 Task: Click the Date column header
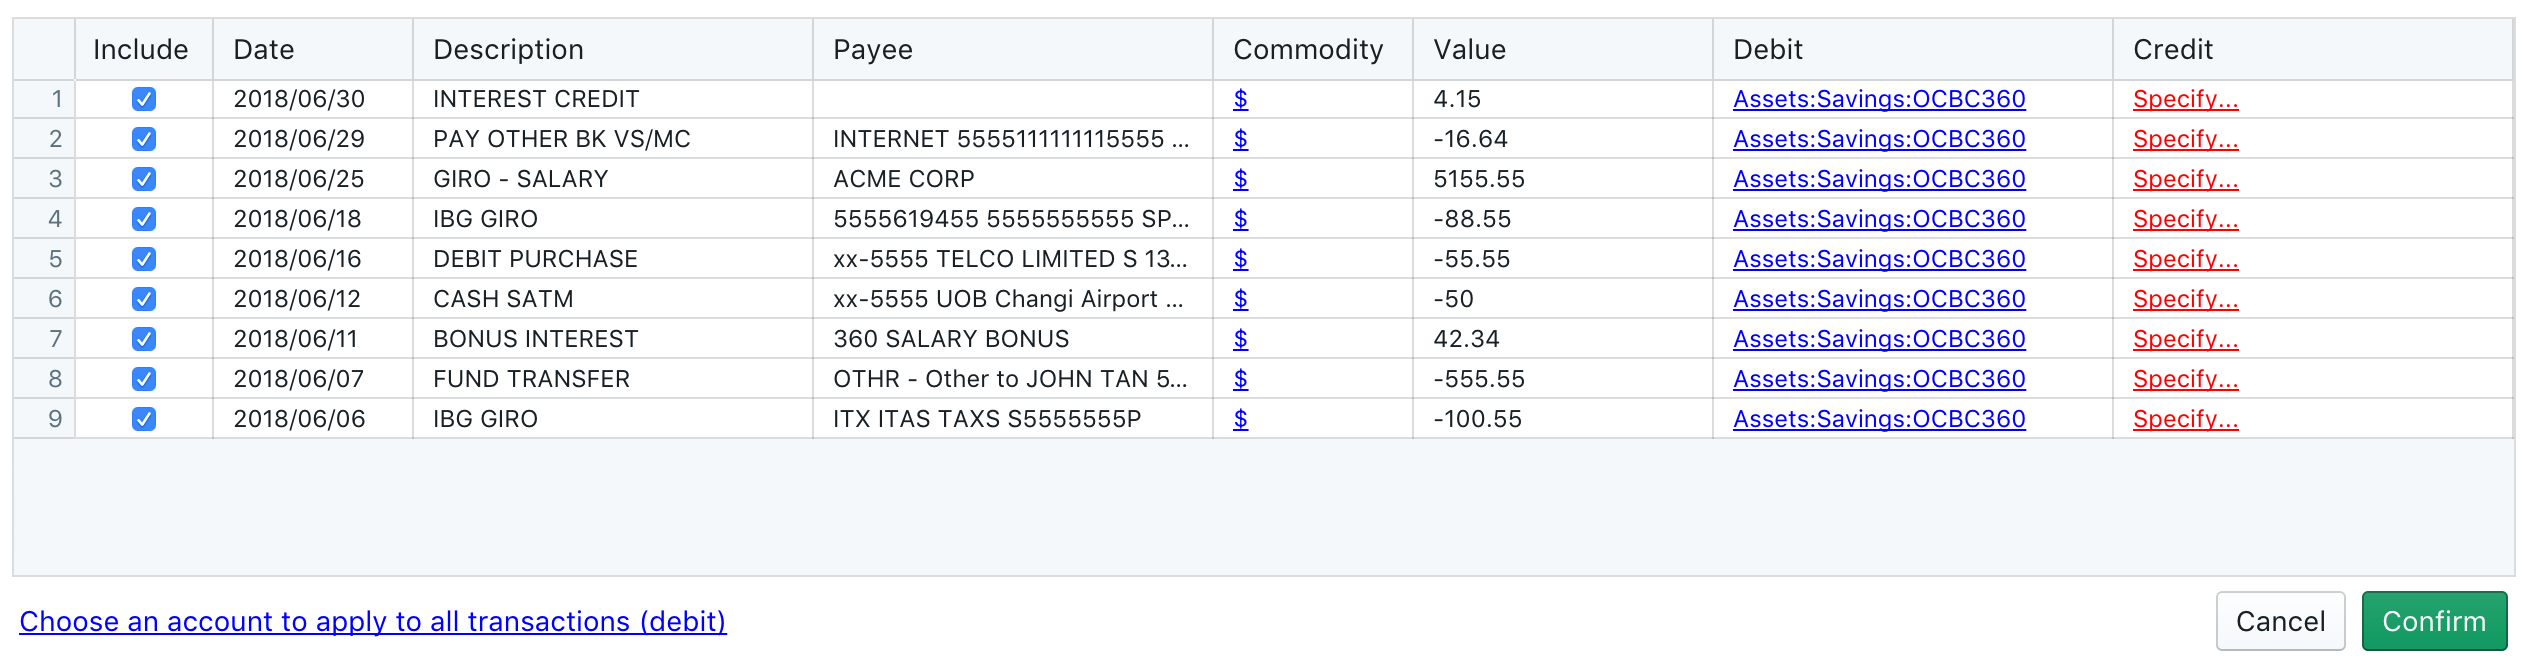[264, 49]
